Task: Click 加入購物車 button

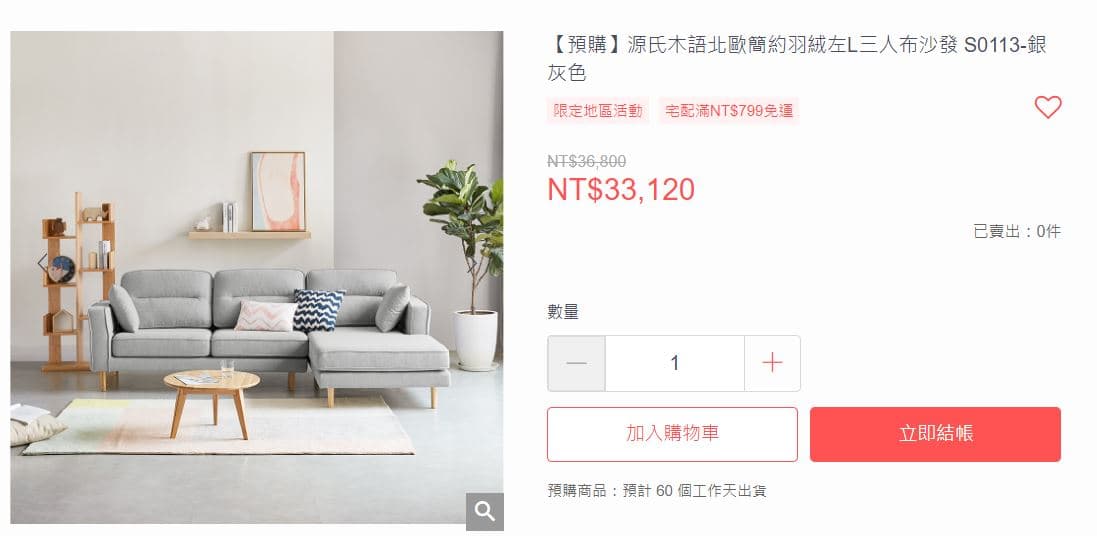Action: tap(672, 434)
